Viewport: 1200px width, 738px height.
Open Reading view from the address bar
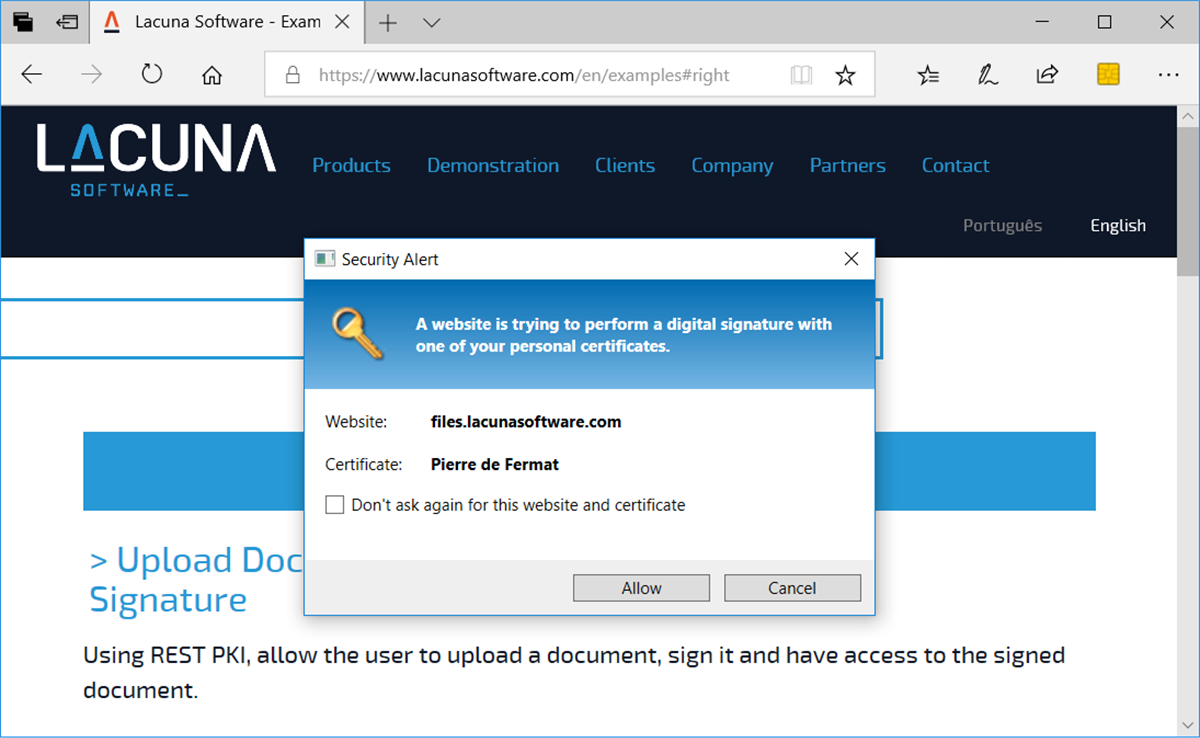click(x=801, y=74)
